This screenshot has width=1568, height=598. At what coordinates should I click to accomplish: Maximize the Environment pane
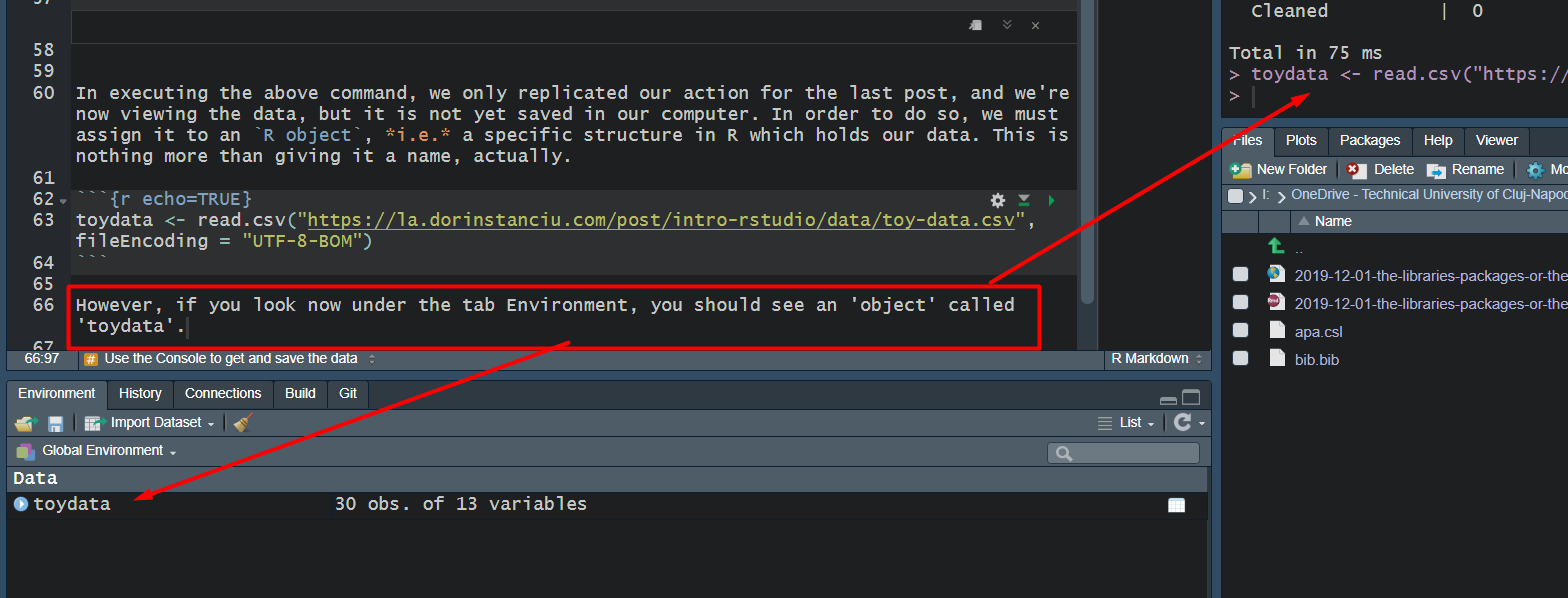tap(1190, 396)
